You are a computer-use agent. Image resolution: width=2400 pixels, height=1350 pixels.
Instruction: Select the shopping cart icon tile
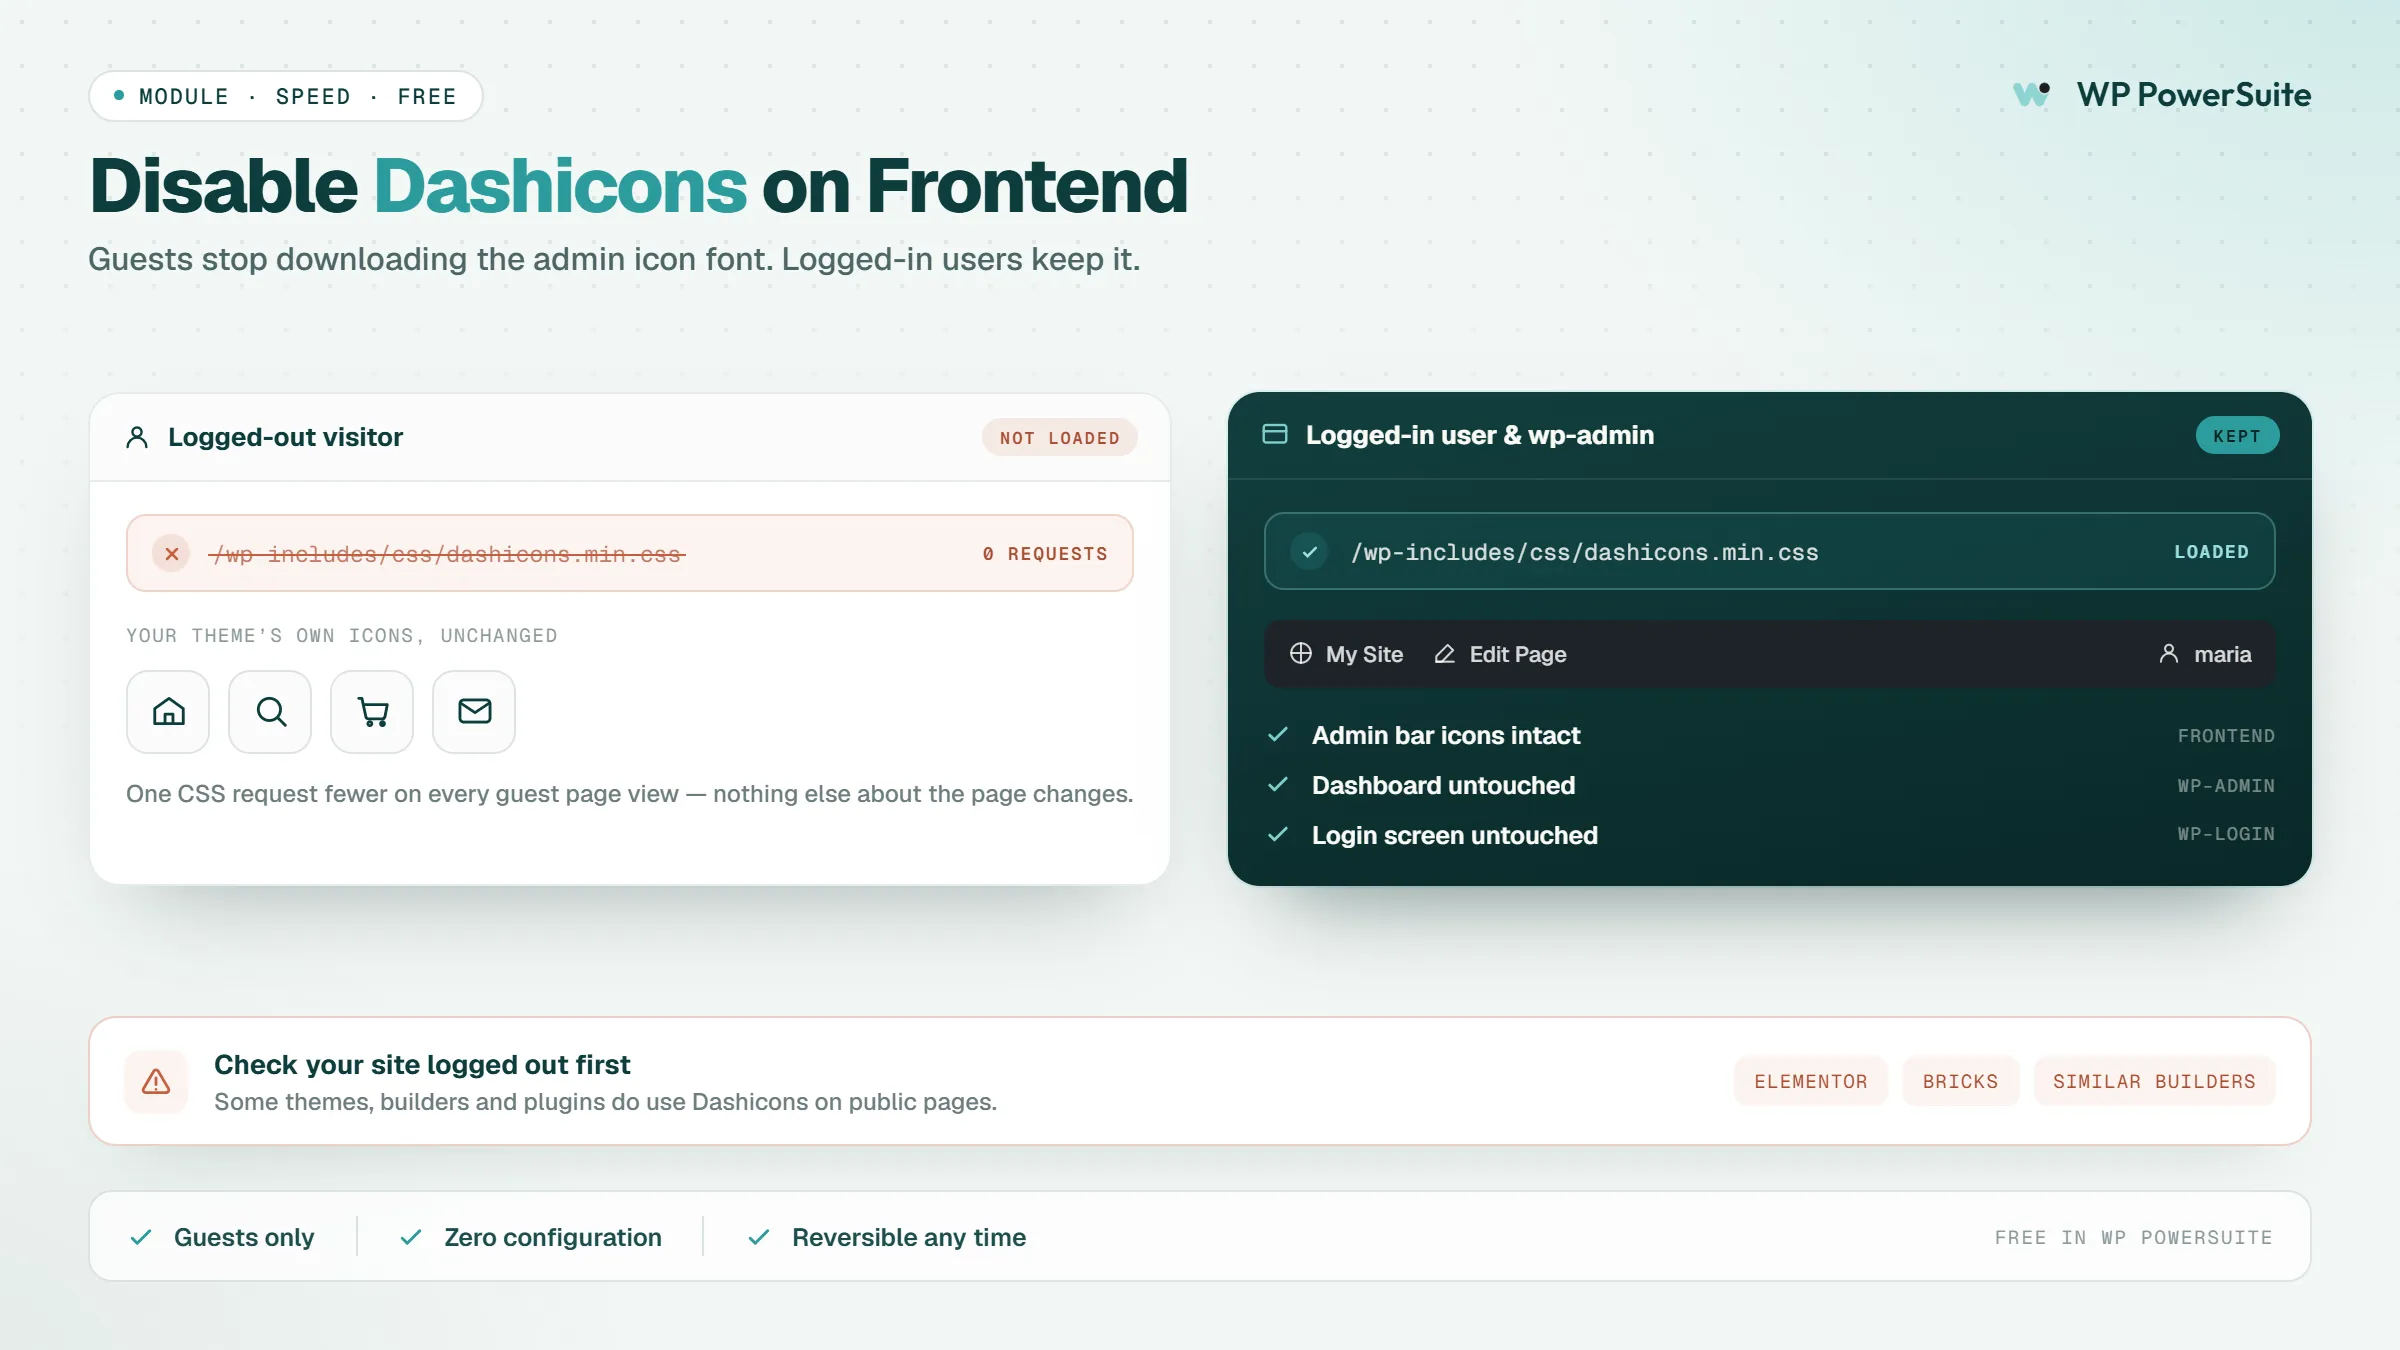point(372,712)
